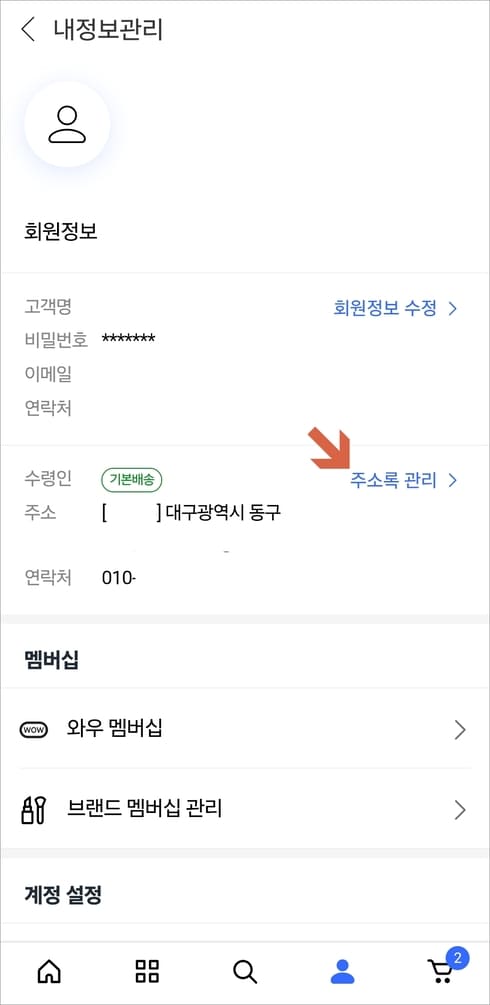
Task: Expand 와우 멤버십 chevron
Action: click(460, 730)
